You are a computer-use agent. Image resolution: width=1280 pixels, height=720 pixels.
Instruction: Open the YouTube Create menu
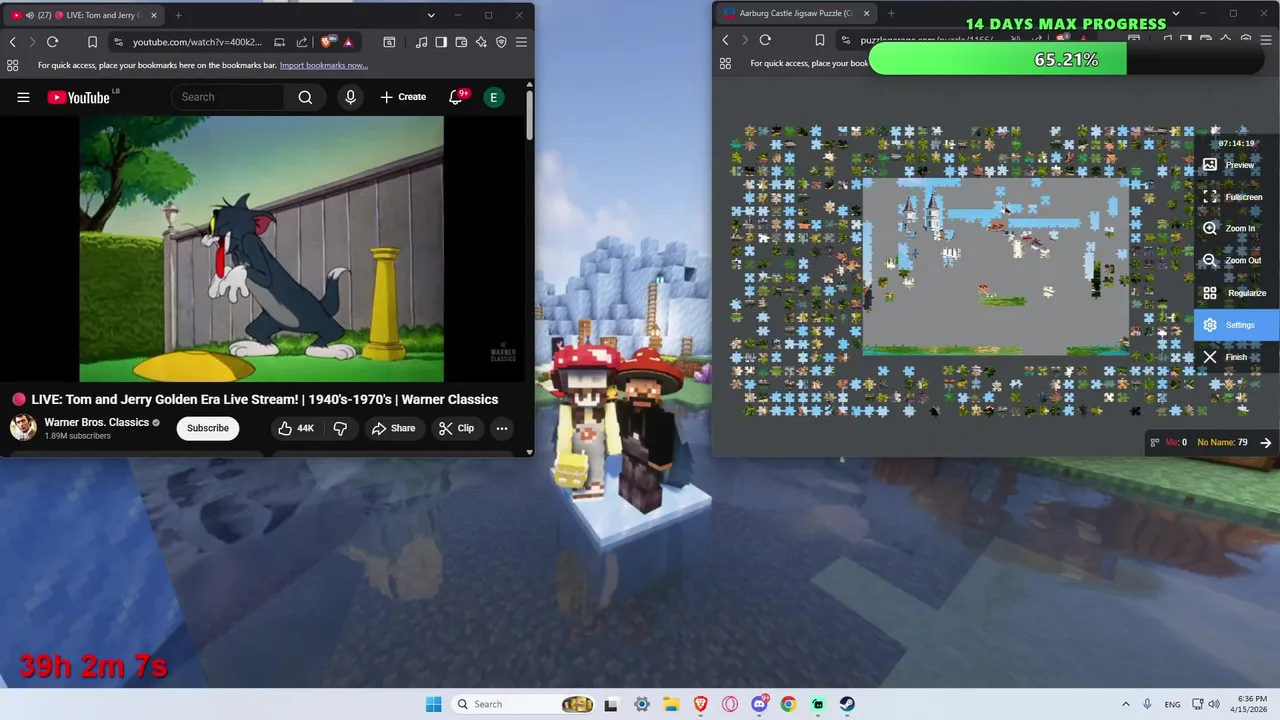403,97
